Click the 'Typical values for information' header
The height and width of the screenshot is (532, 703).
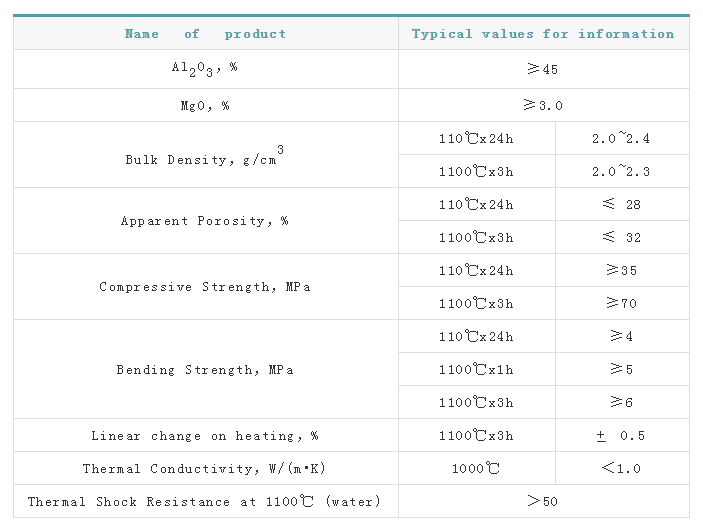tap(543, 34)
